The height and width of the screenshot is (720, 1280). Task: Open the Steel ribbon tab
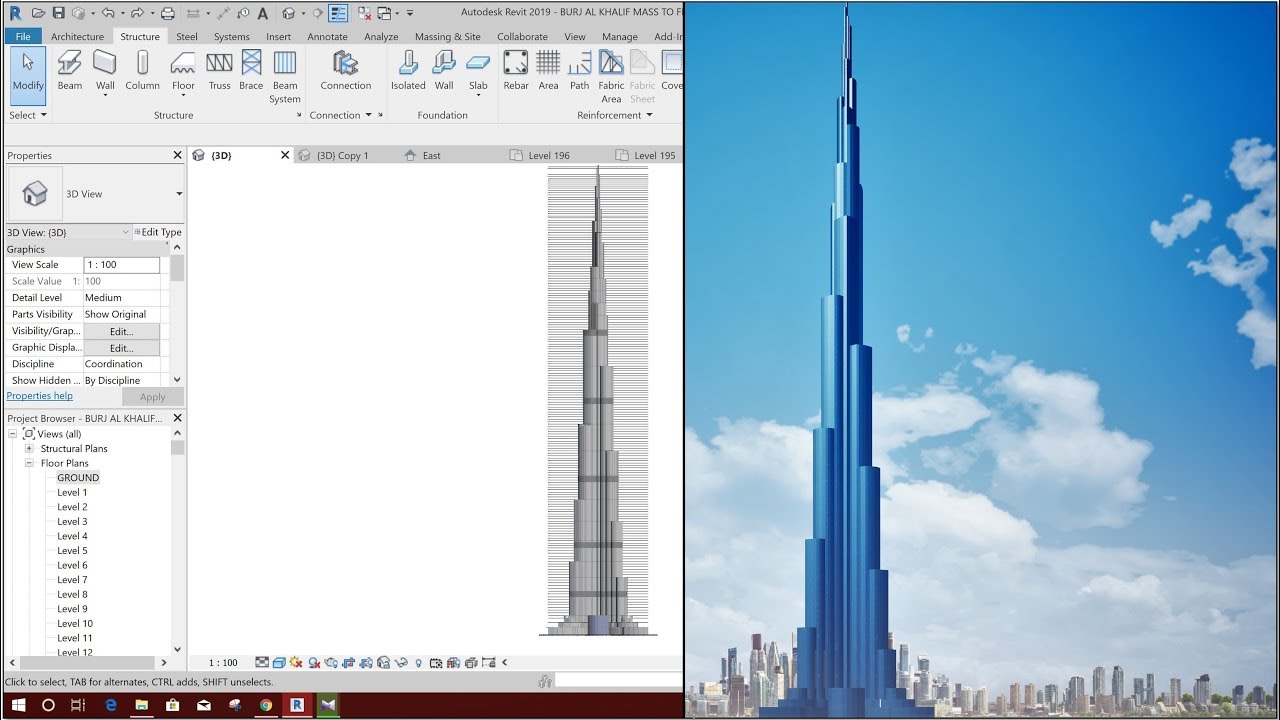187,37
